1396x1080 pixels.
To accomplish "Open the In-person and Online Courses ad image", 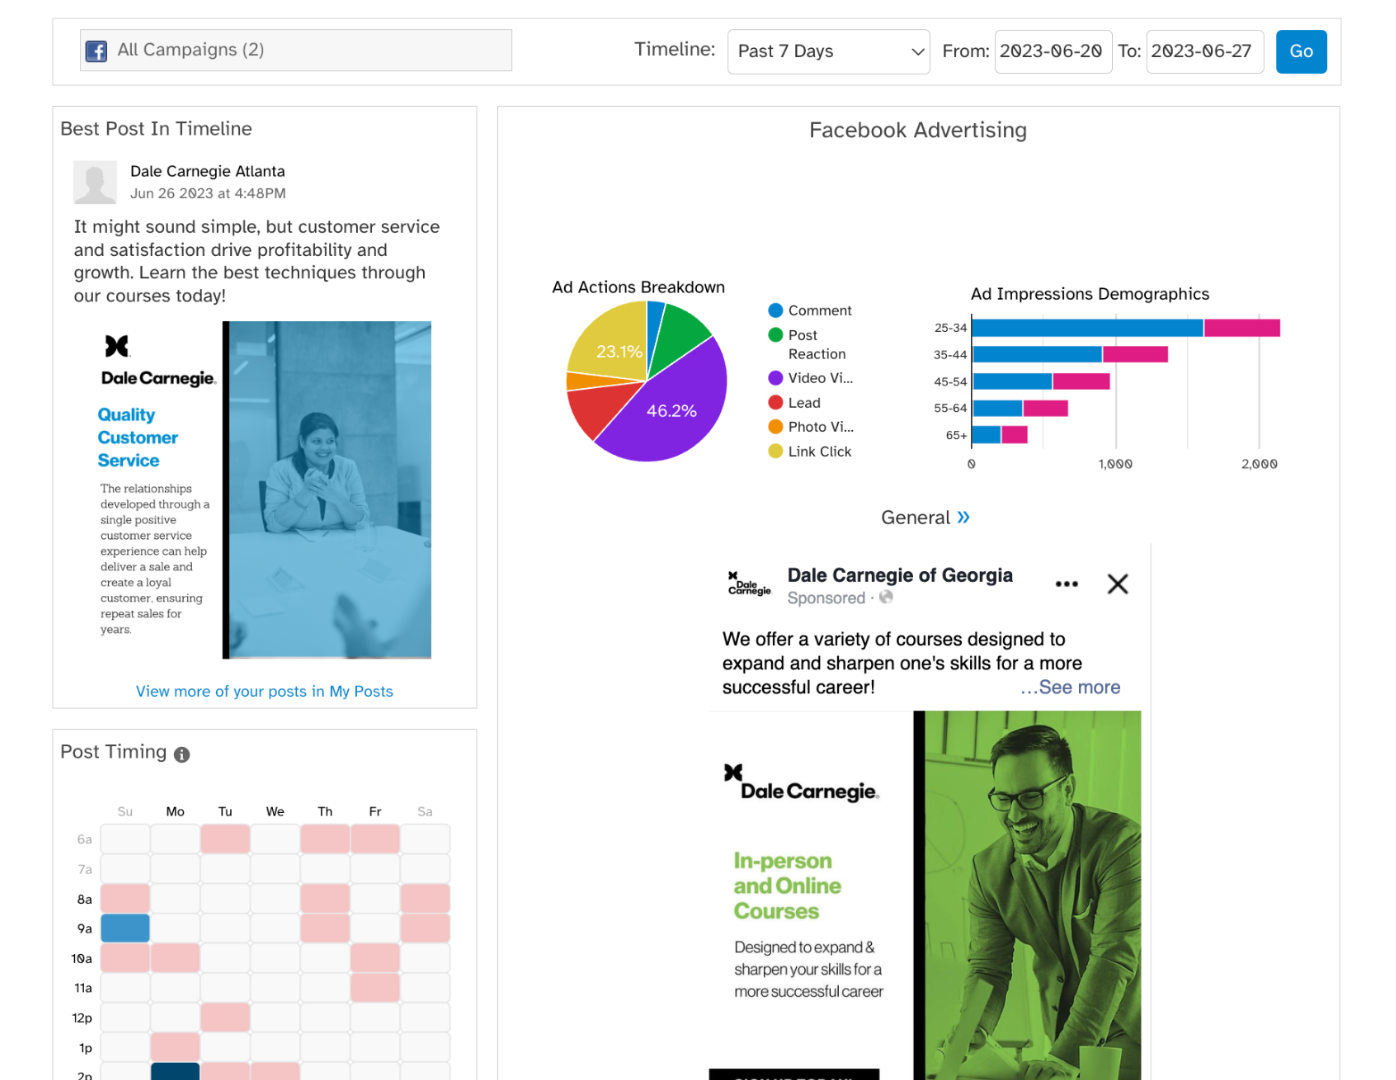I will 925,895.
